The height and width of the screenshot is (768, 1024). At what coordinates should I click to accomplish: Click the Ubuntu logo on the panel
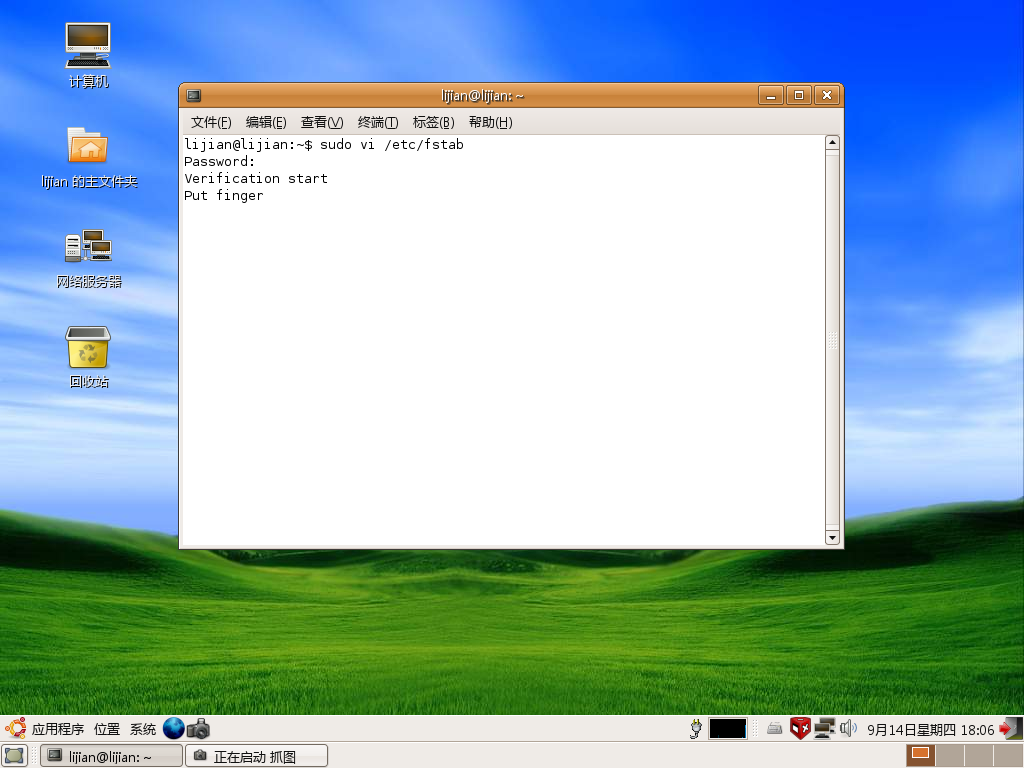pos(16,728)
